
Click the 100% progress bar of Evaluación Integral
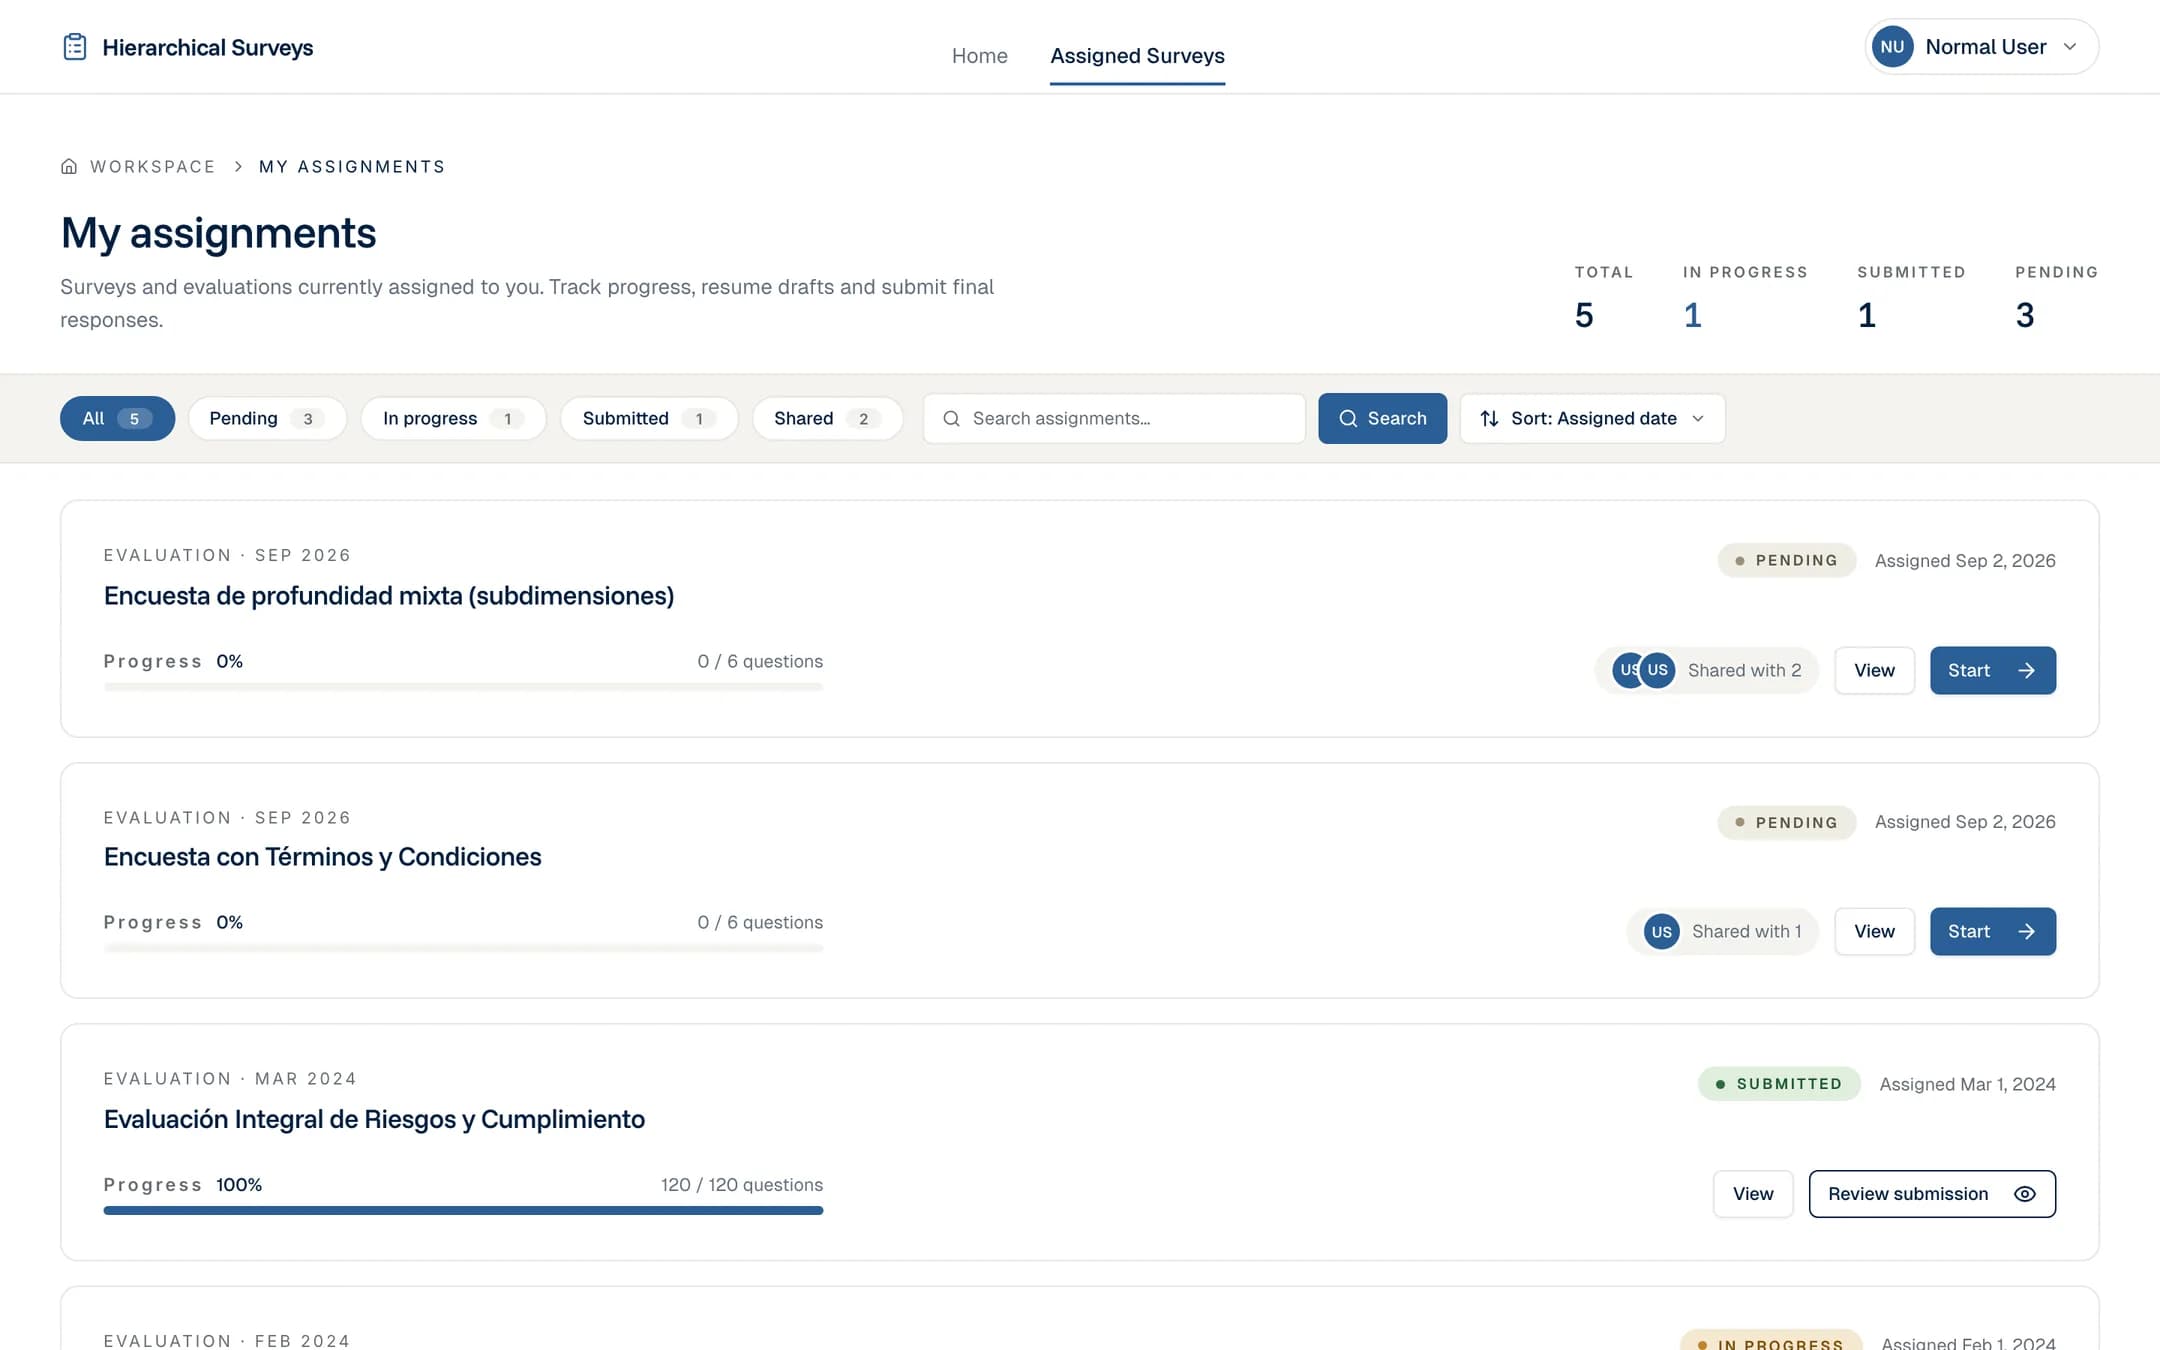click(x=463, y=1210)
